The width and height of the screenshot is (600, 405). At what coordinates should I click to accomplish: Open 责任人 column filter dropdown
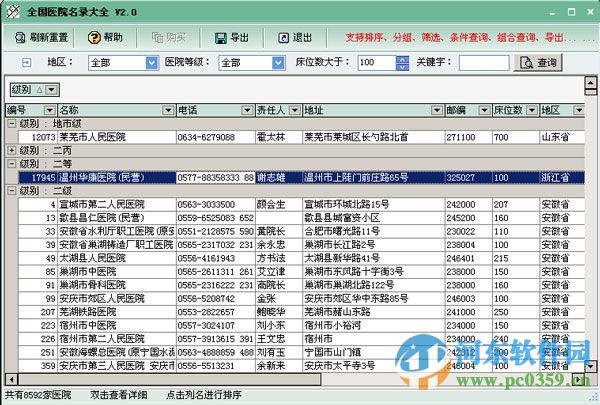(294, 110)
